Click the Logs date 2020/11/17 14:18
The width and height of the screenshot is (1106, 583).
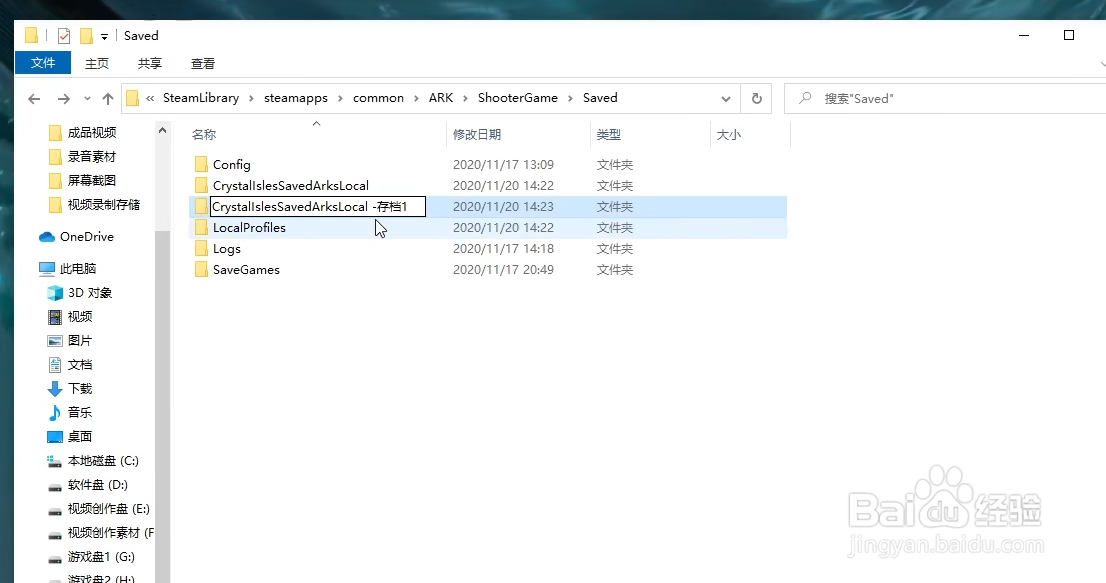click(503, 249)
